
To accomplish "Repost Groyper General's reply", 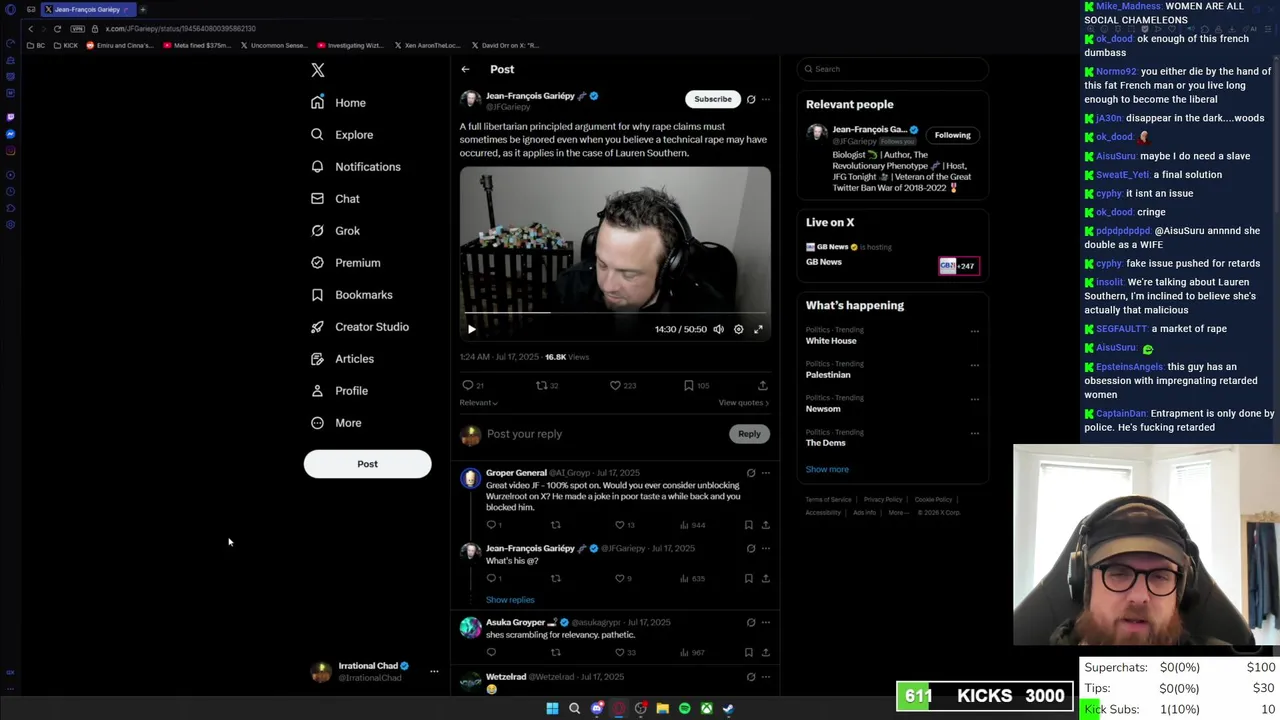I will pyautogui.click(x=555, y=525).
